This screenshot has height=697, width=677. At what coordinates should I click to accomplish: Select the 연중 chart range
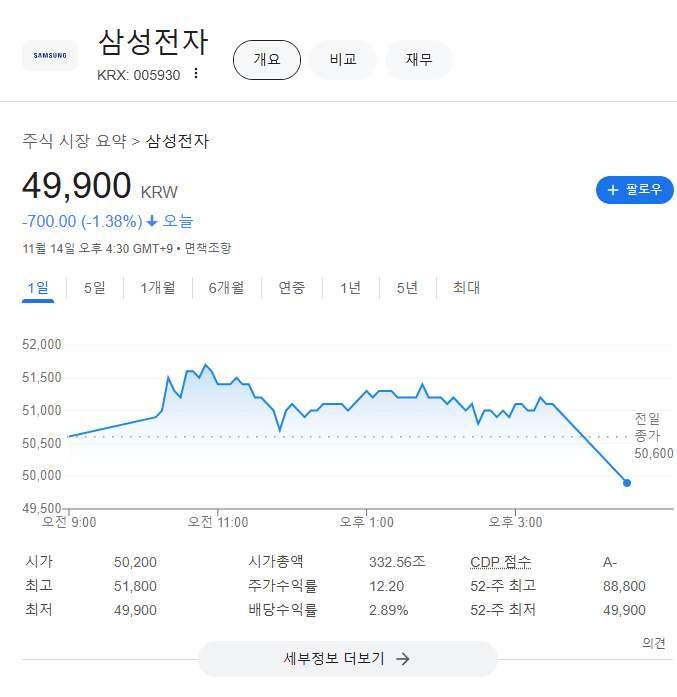point(292,288)
